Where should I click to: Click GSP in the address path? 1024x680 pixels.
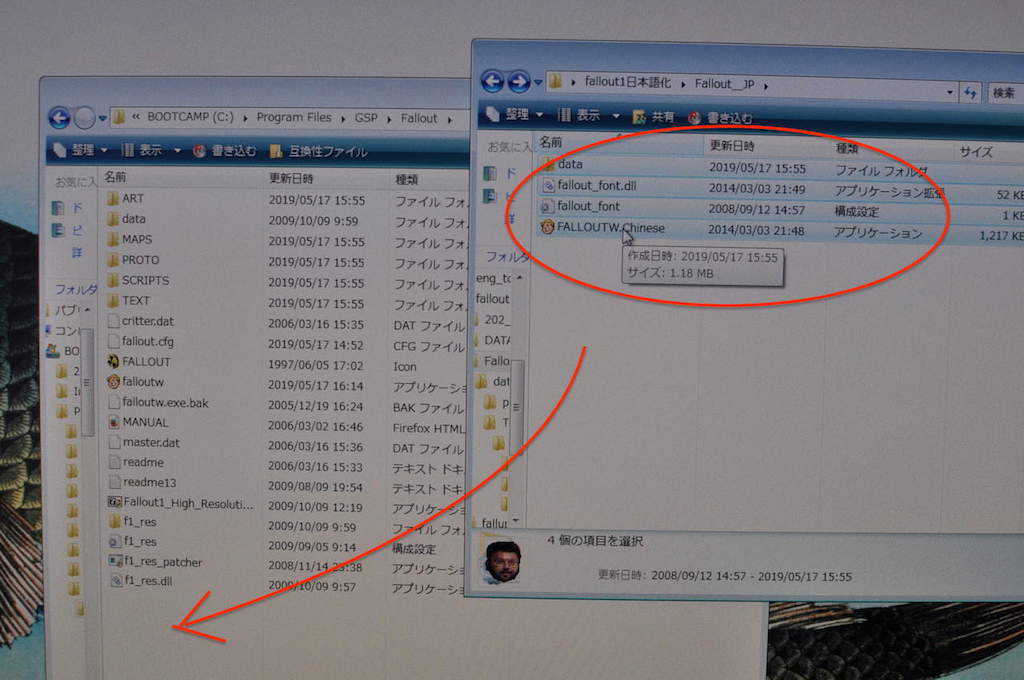(x=366, y=118)
